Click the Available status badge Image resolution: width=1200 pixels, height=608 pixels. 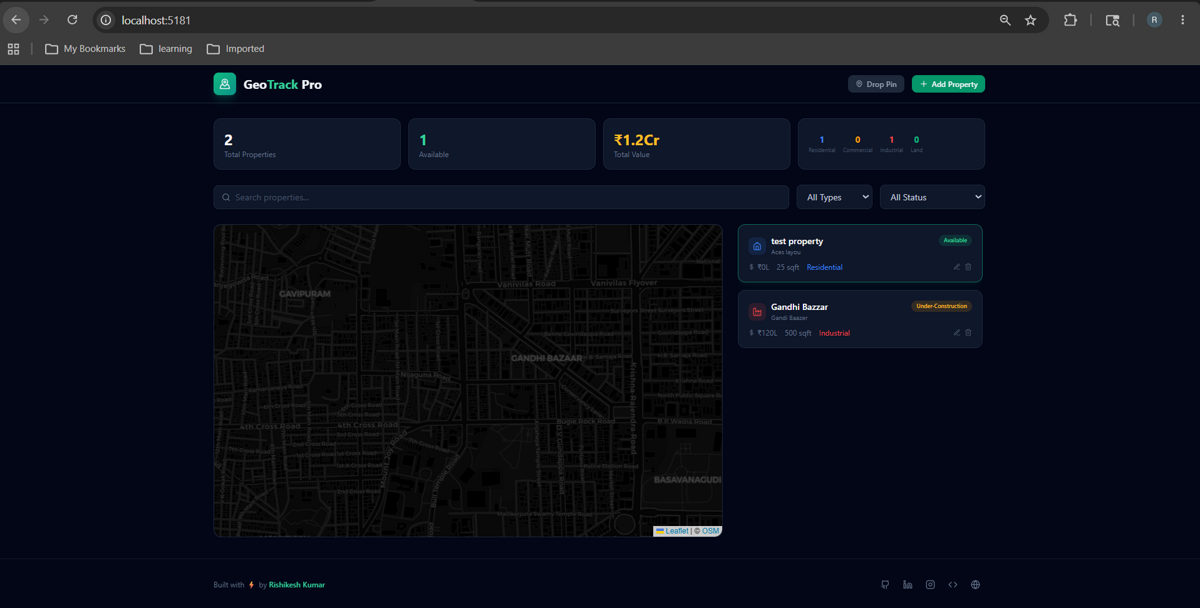tap(955, 240)
